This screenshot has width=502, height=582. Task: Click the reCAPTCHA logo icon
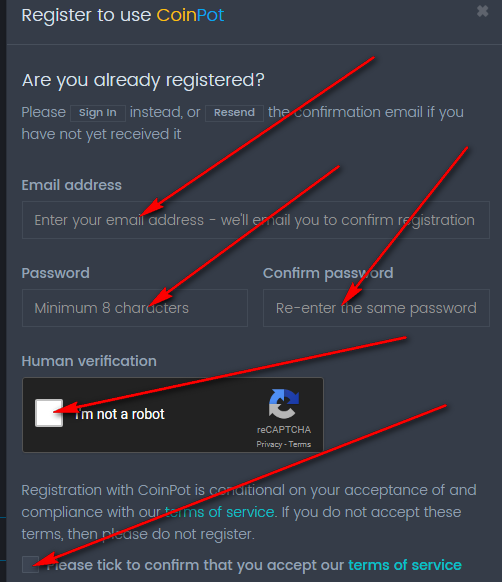tap(284, 404)
